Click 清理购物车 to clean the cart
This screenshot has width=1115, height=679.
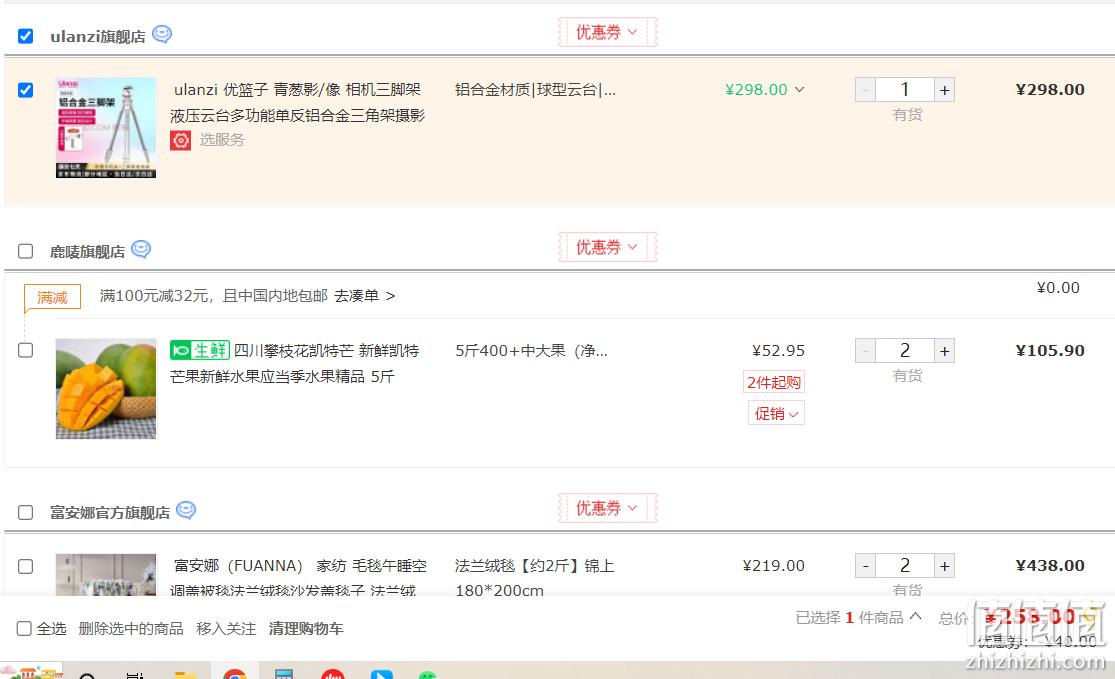click(306, 629)
